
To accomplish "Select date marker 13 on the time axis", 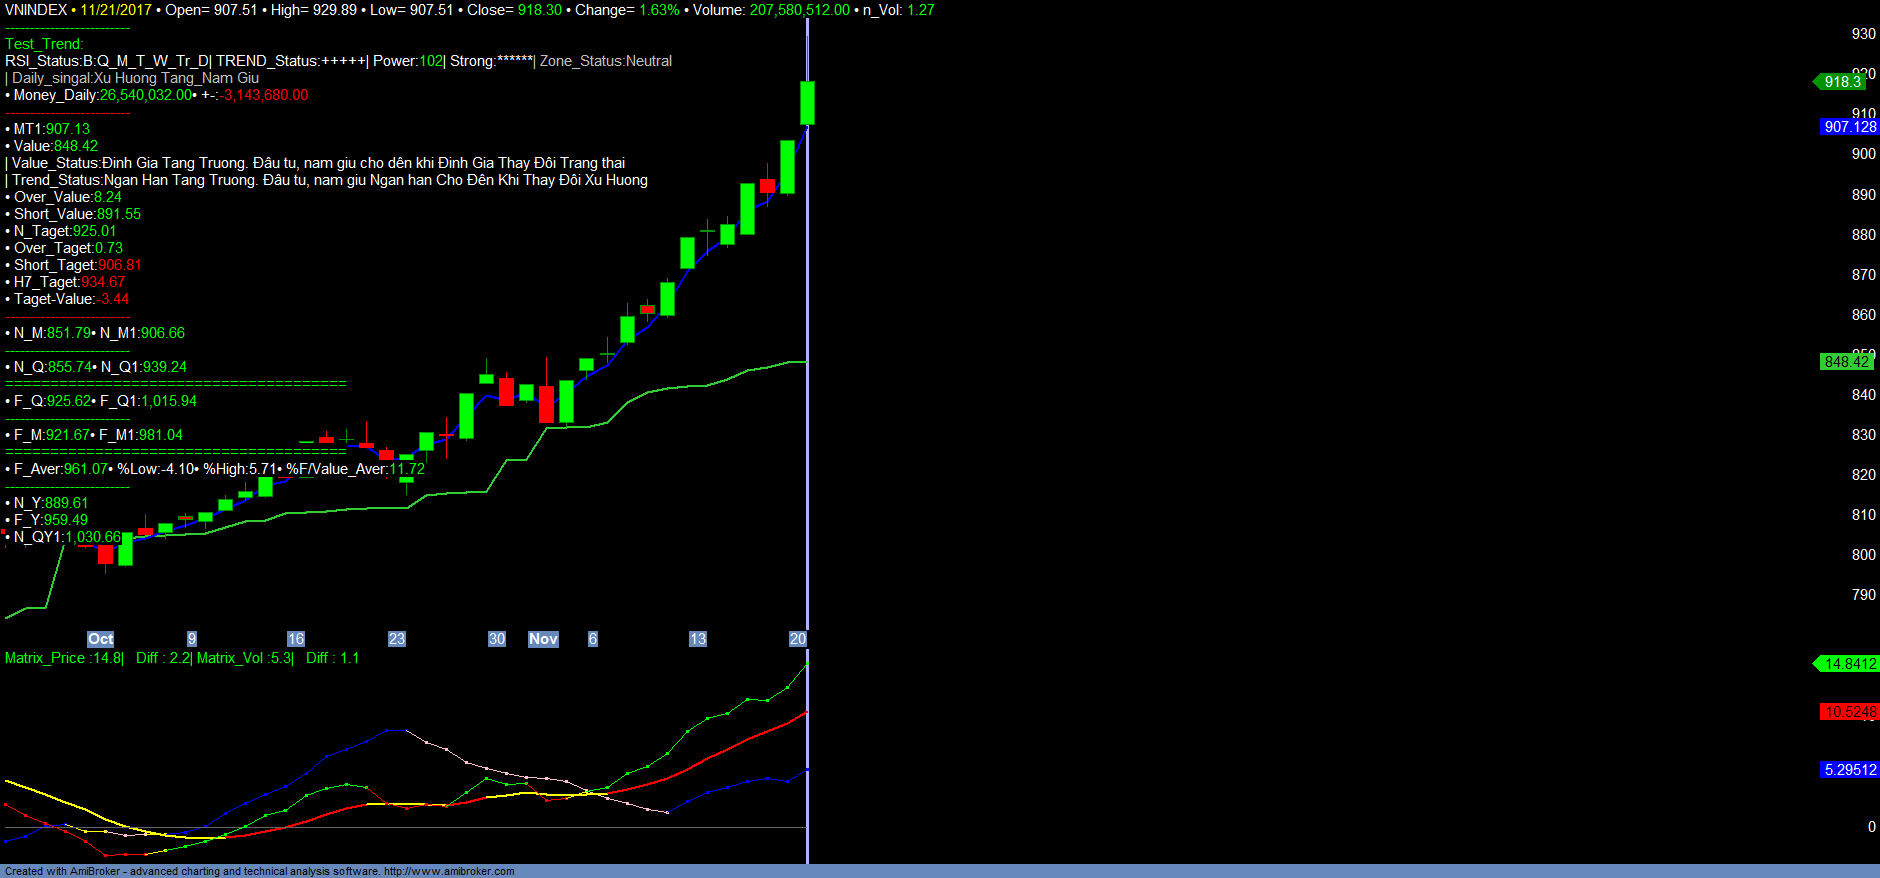I will pos(698,639).
